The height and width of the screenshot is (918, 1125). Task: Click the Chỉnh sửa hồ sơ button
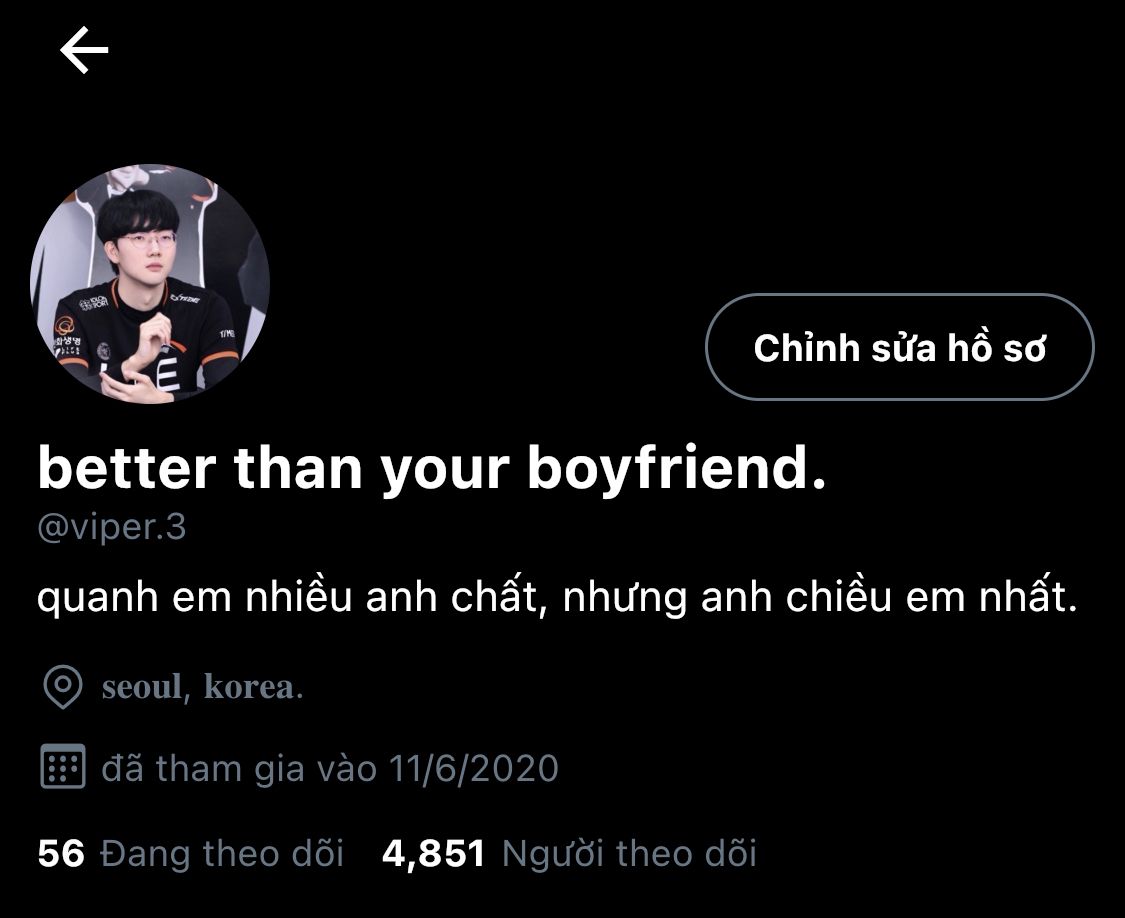tap(900, 347)
